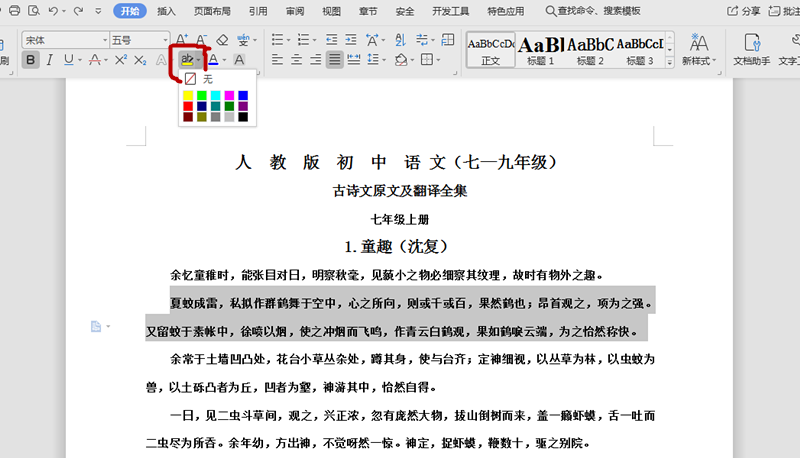
Task: Toggle character shading A icon
Action: click(239, 60)
